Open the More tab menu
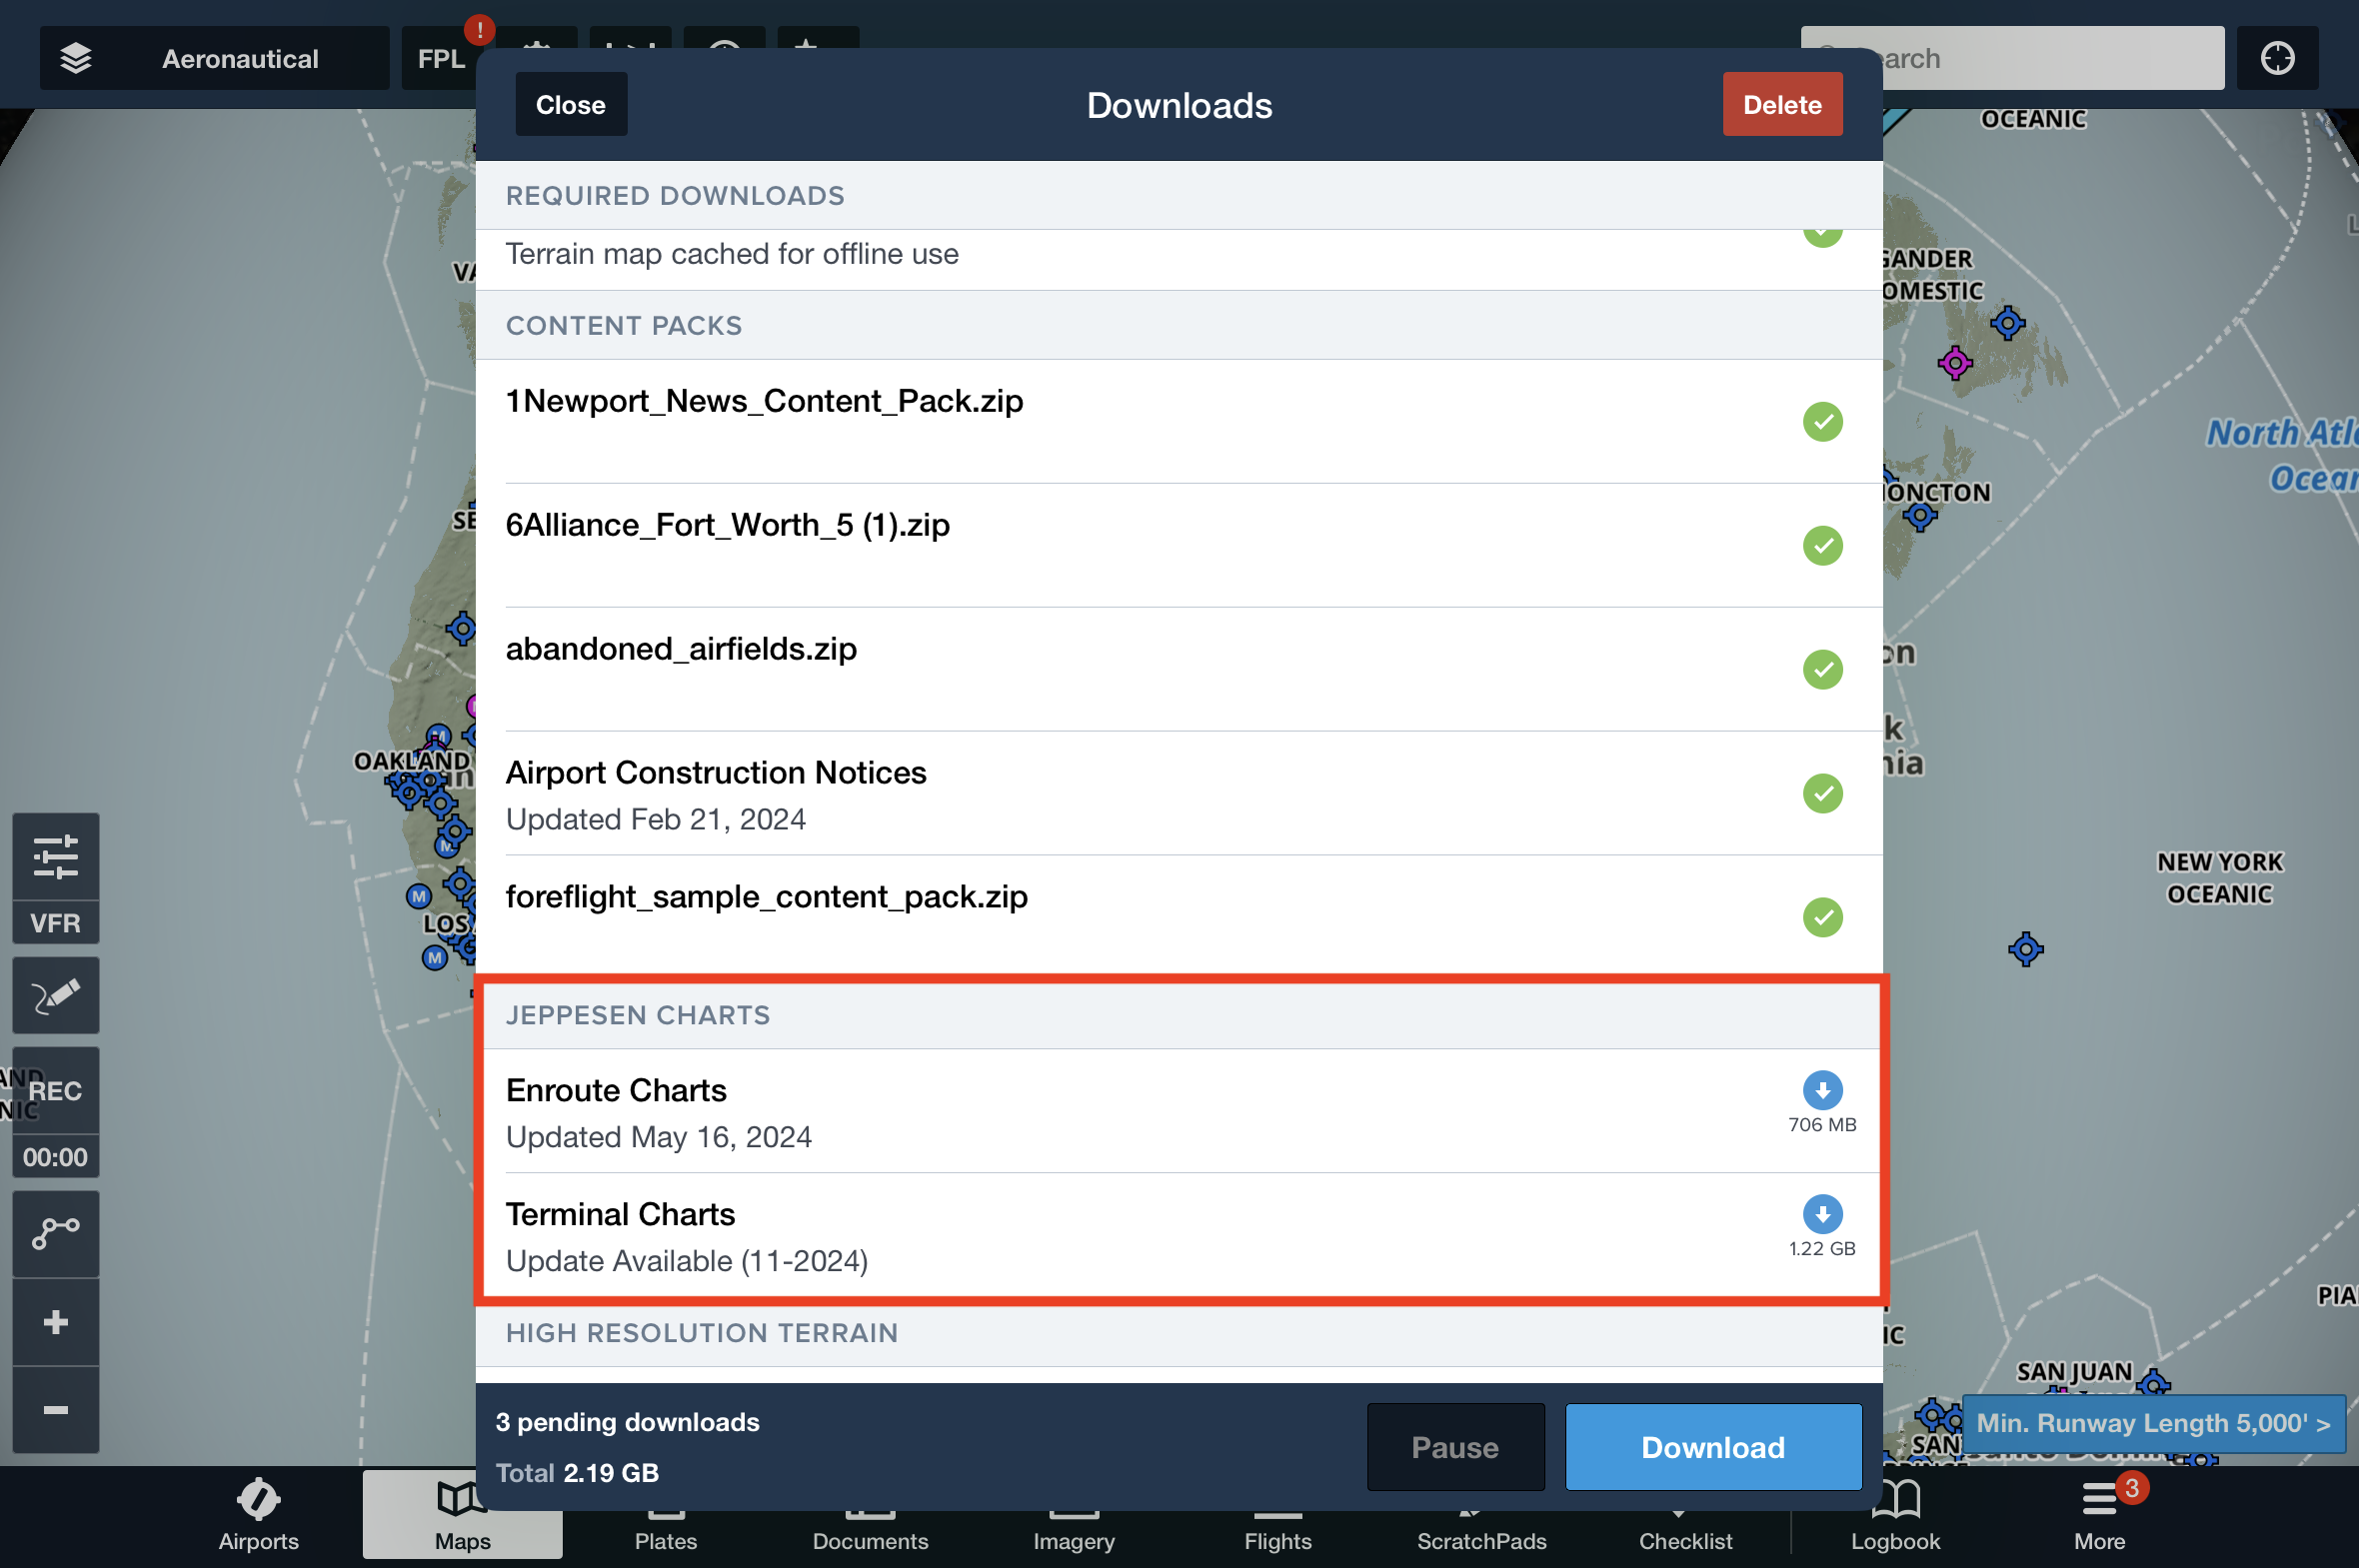Screen dimensions: 2359x1568 coord(2099,1514)
